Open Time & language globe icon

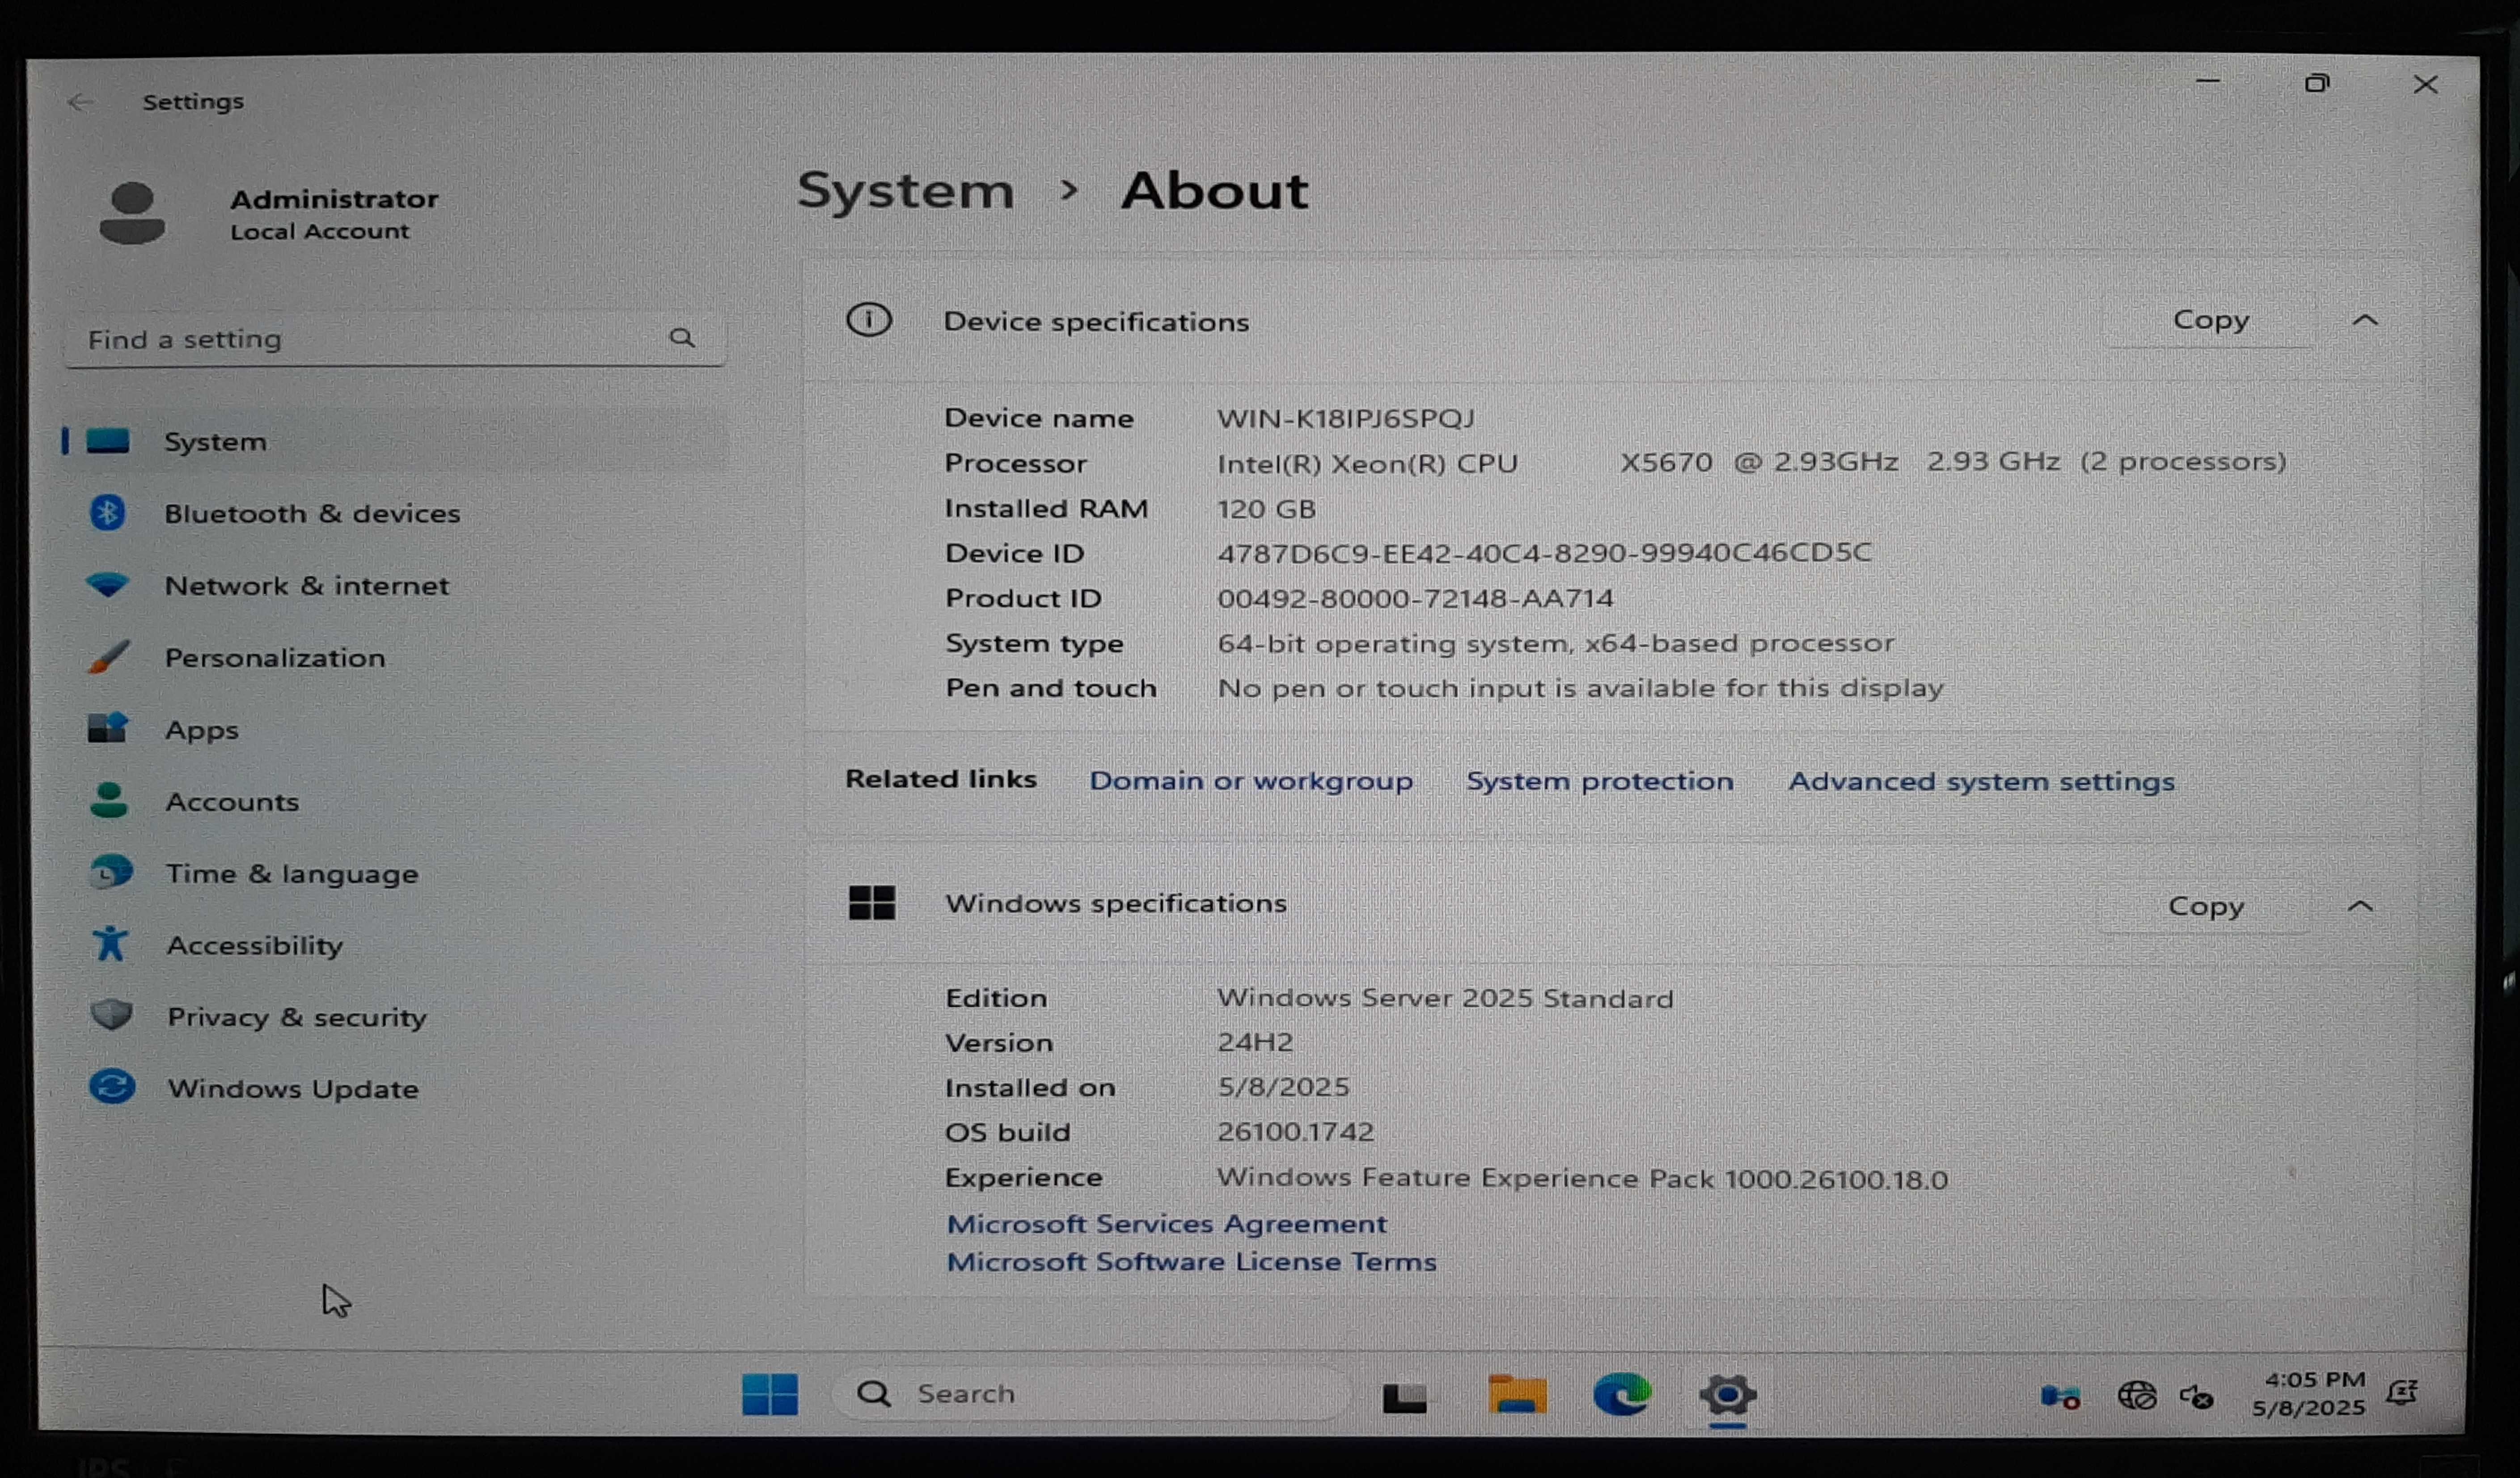110,872
